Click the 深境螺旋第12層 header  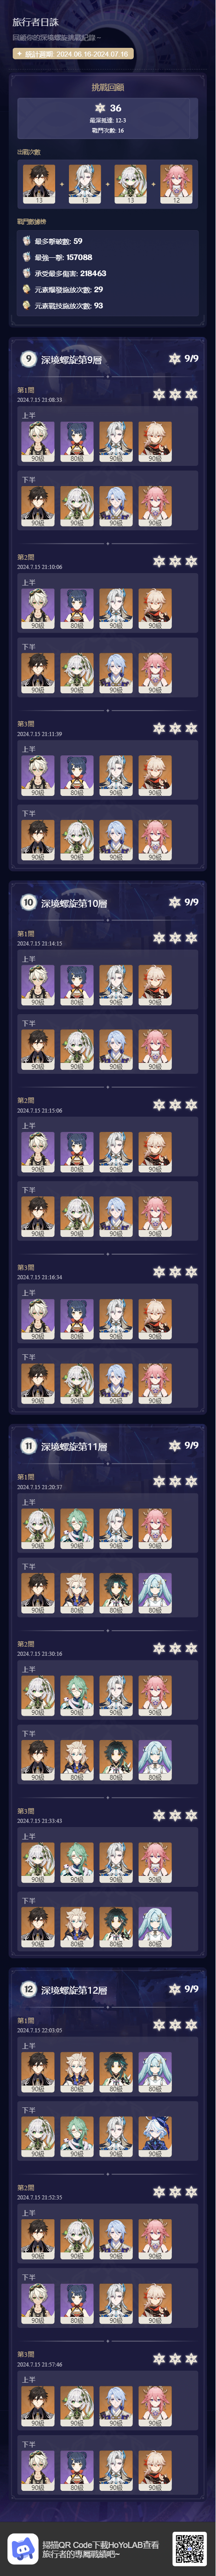click(73, 1990)
